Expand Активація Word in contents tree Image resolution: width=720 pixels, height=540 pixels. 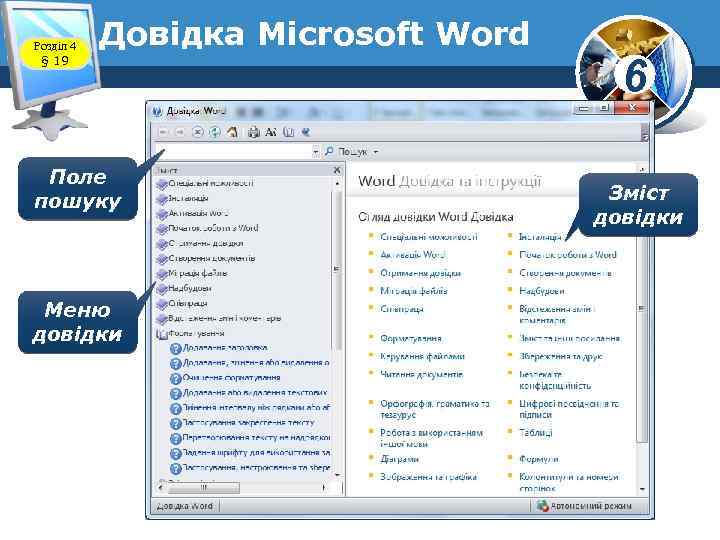(192, 214)
